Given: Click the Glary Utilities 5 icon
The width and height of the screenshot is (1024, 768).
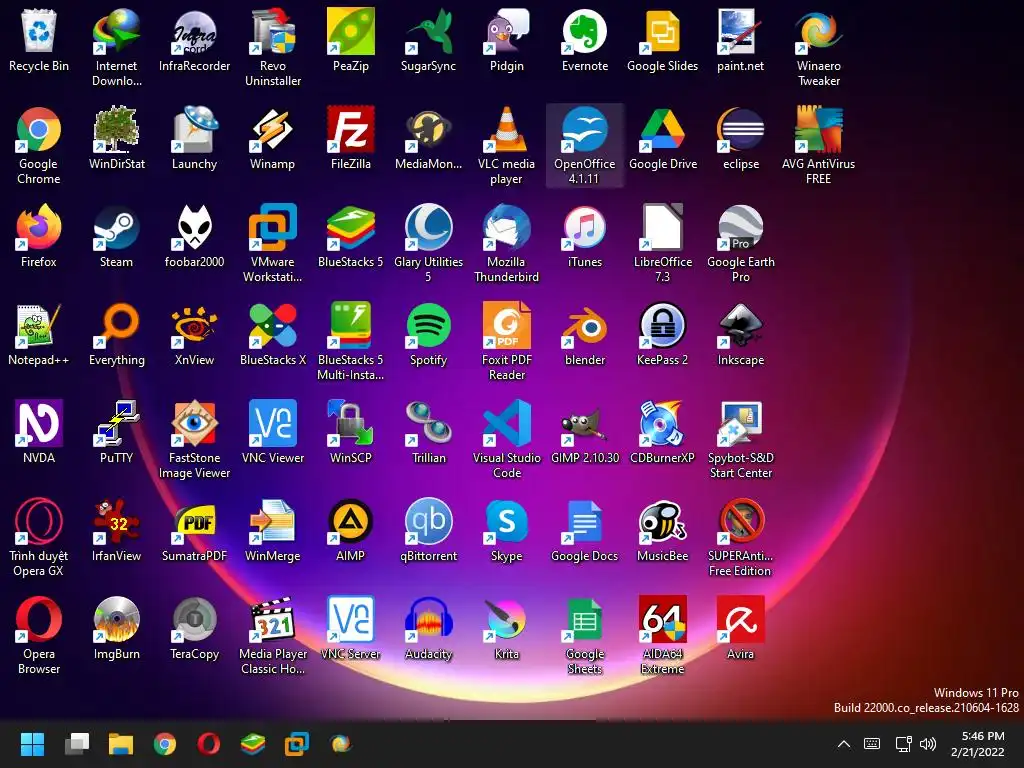Looking at the screenshot, I should click(428, 229).
